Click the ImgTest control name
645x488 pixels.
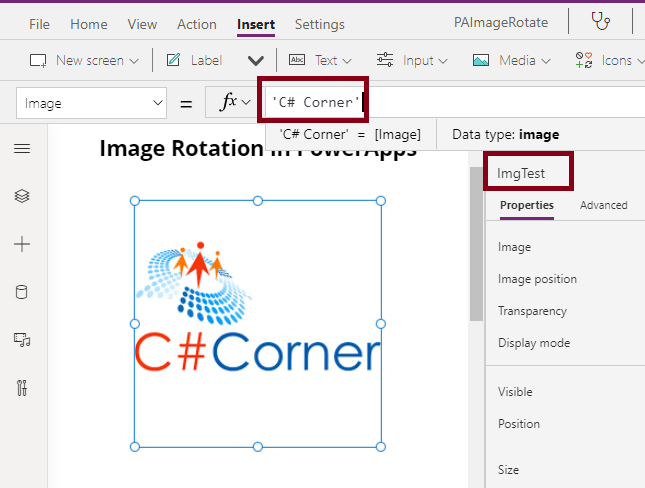pos(521,173)
